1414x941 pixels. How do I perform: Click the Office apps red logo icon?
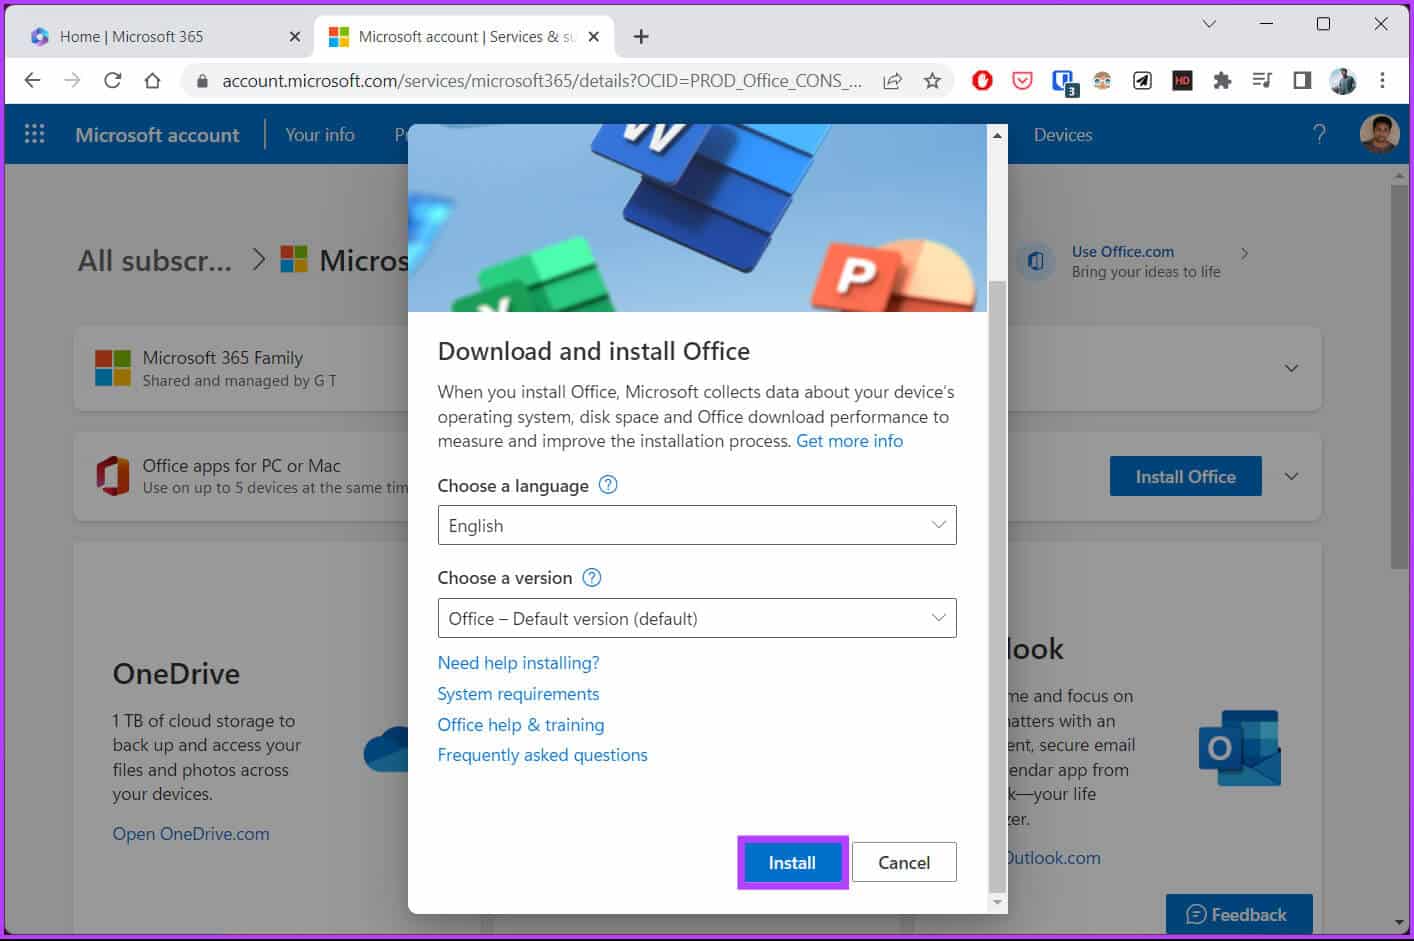[112, 476]
